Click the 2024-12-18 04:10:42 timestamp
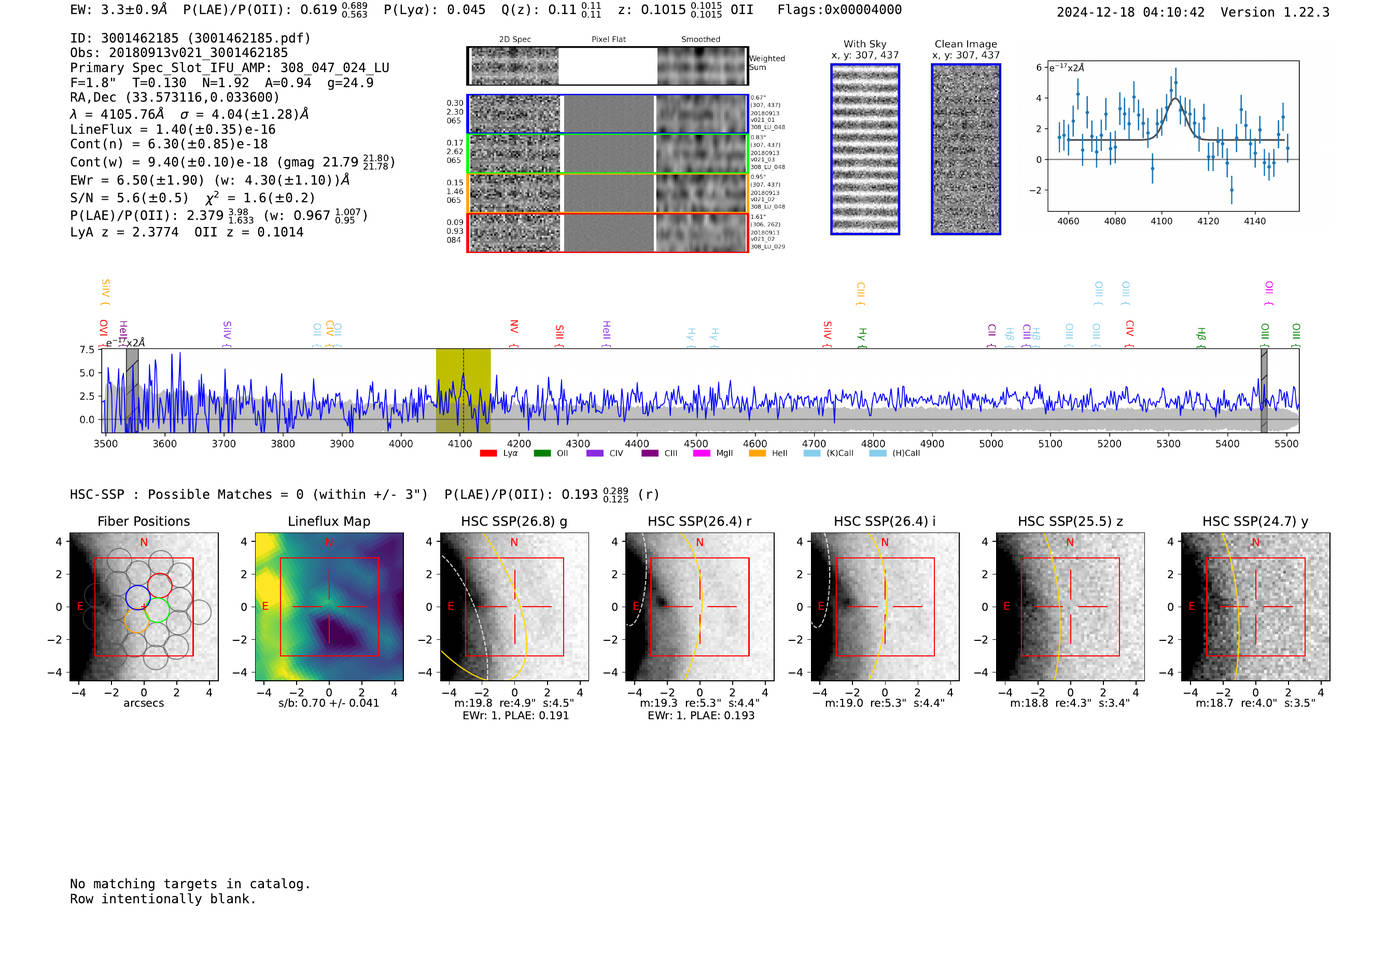Screen dimensions: 1400x953 [x=1131, y=12]
